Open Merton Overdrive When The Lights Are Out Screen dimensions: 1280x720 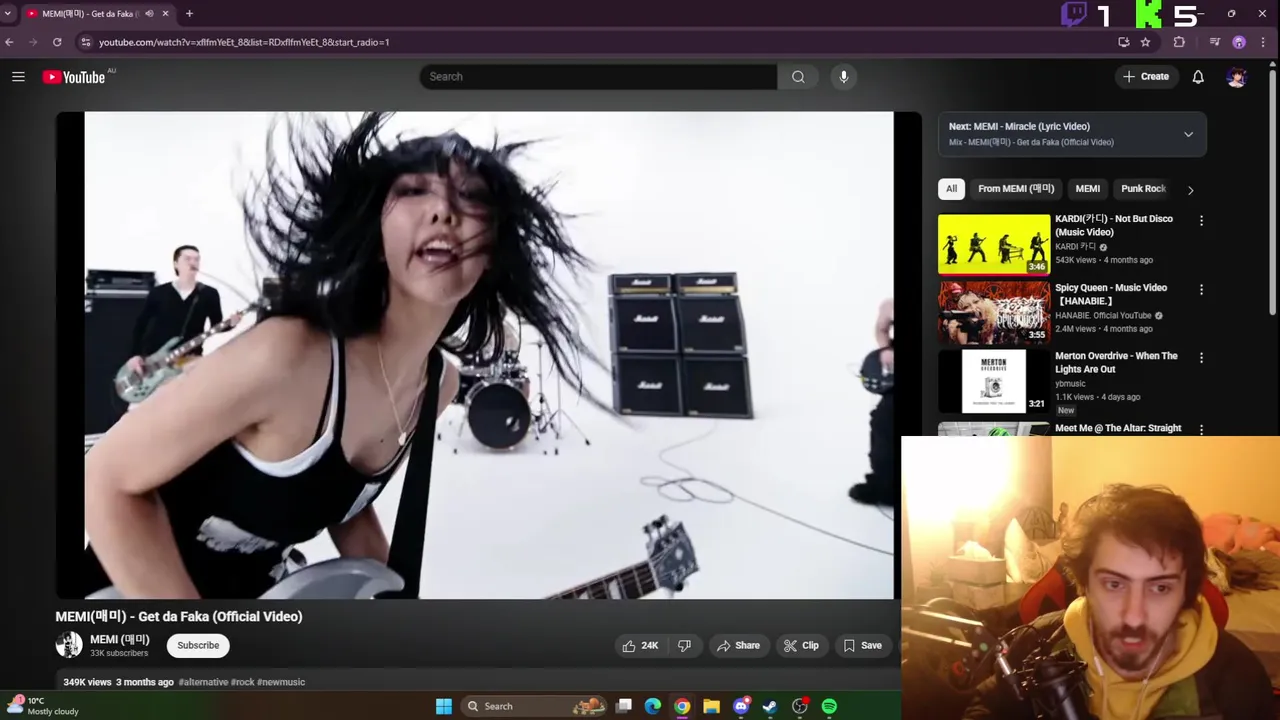[1116, 362]
